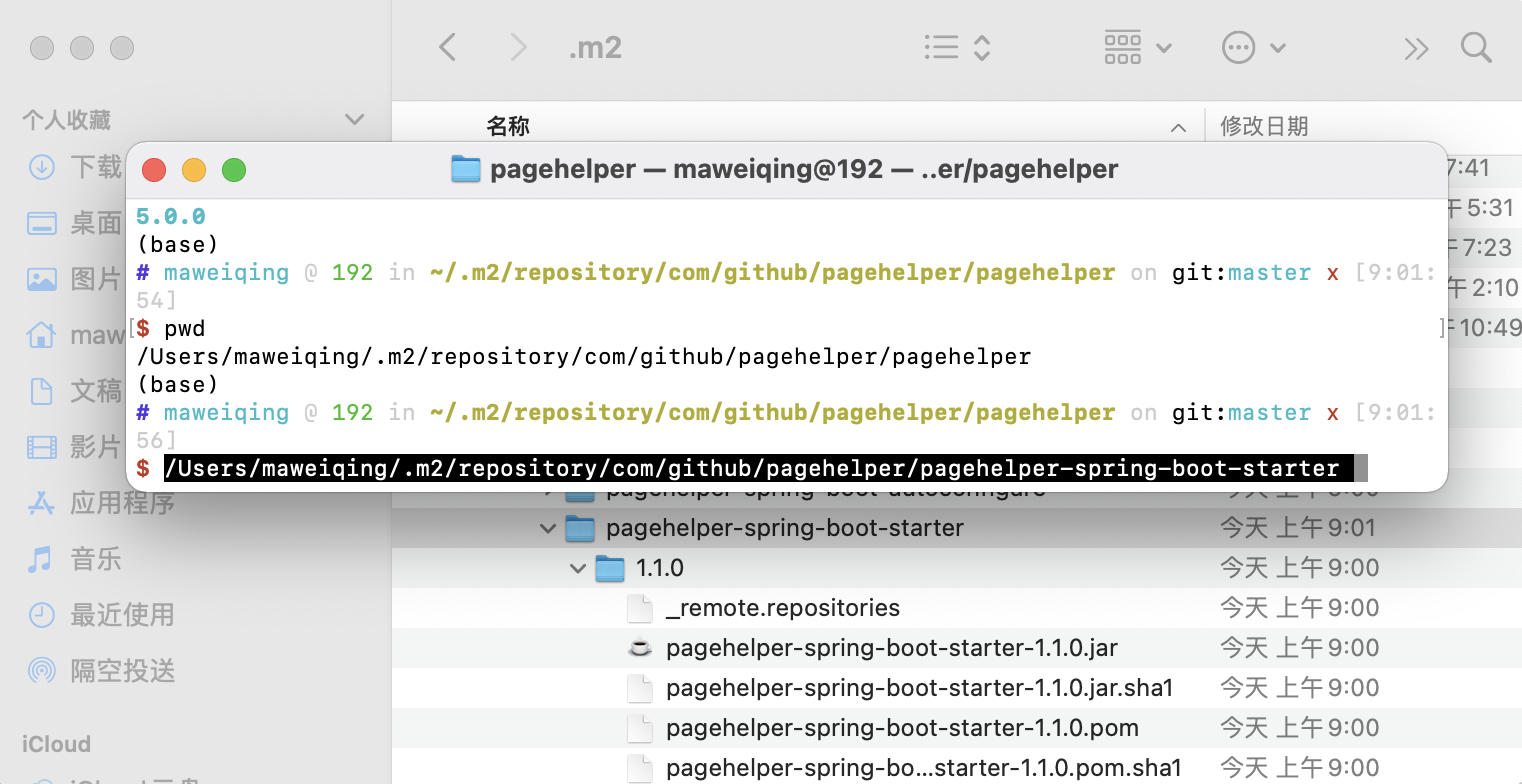Open the group-by grid dropdown

pos(1138,47)
